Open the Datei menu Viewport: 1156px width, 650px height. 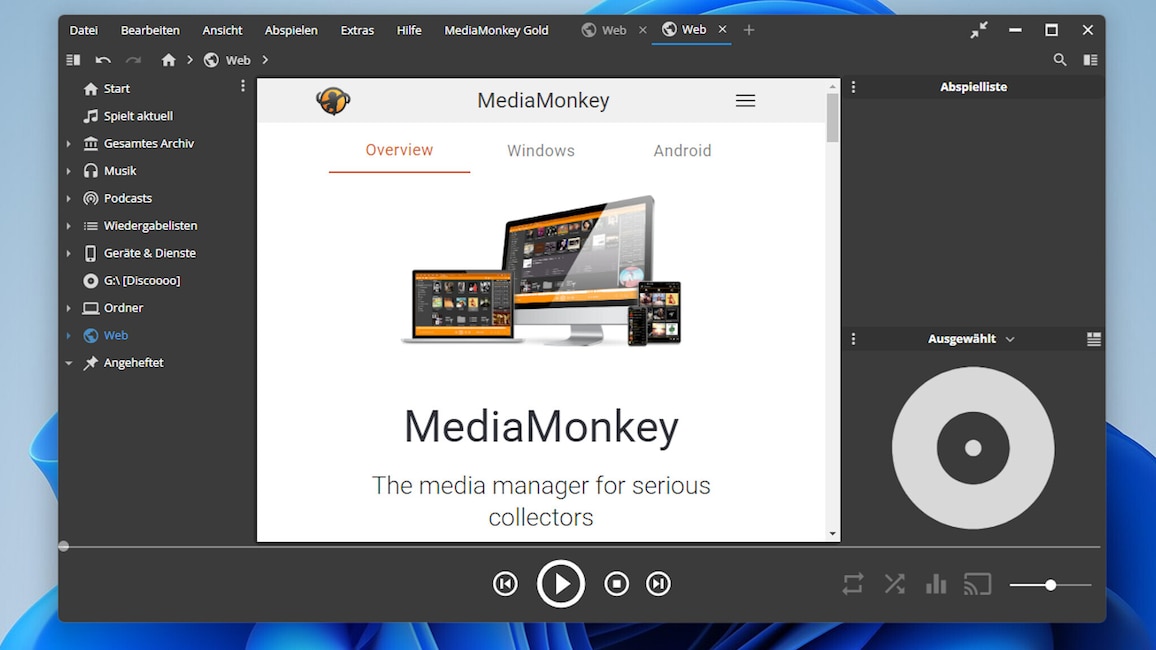[x=83, y=30]
